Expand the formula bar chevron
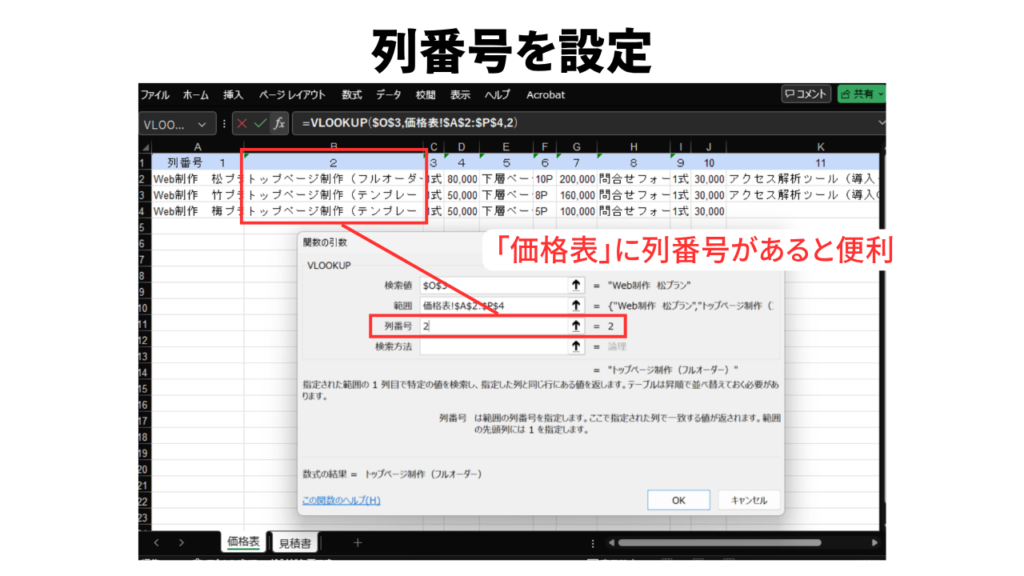1024x576 pixels. (881, 123)
